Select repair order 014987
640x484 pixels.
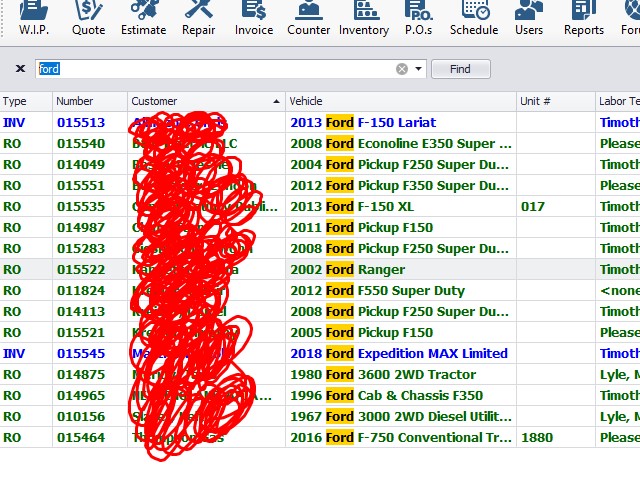[x=81, y=228]
